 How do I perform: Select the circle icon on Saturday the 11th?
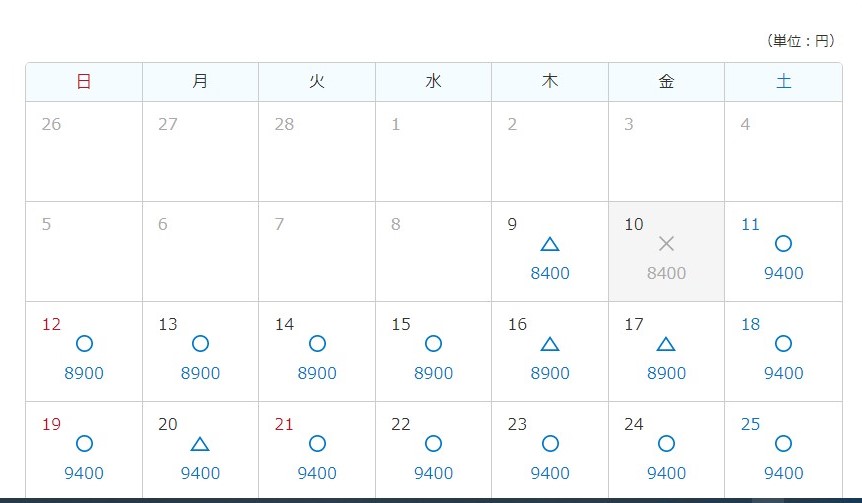tap(783, 244)
